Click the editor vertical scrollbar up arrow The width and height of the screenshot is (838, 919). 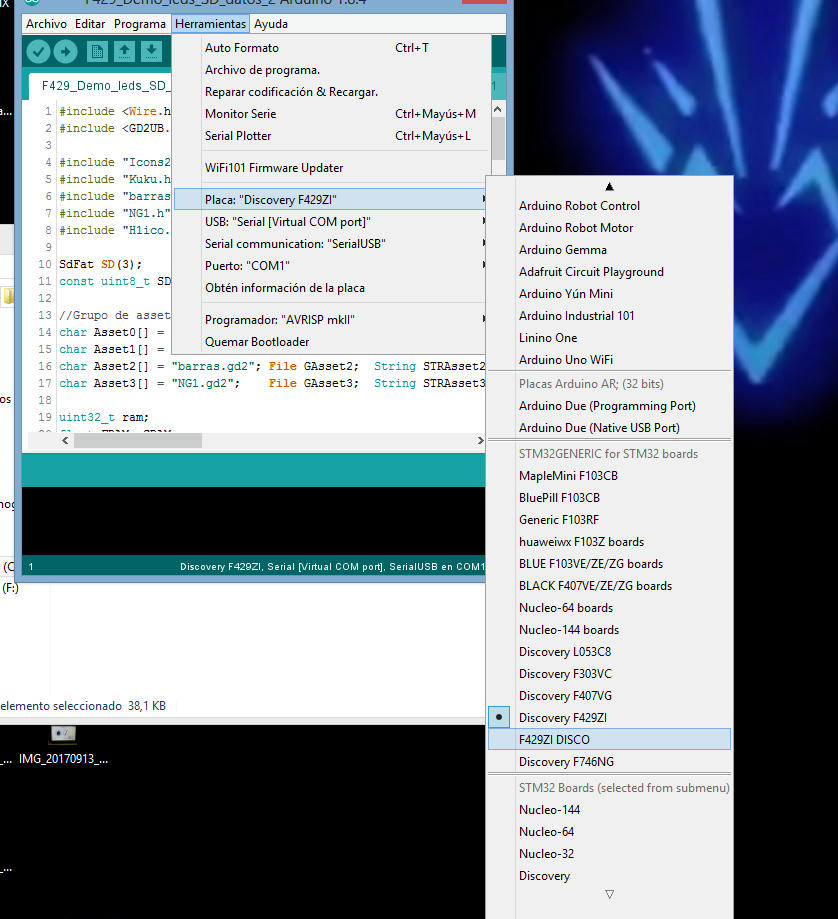[x=498, y=109]
